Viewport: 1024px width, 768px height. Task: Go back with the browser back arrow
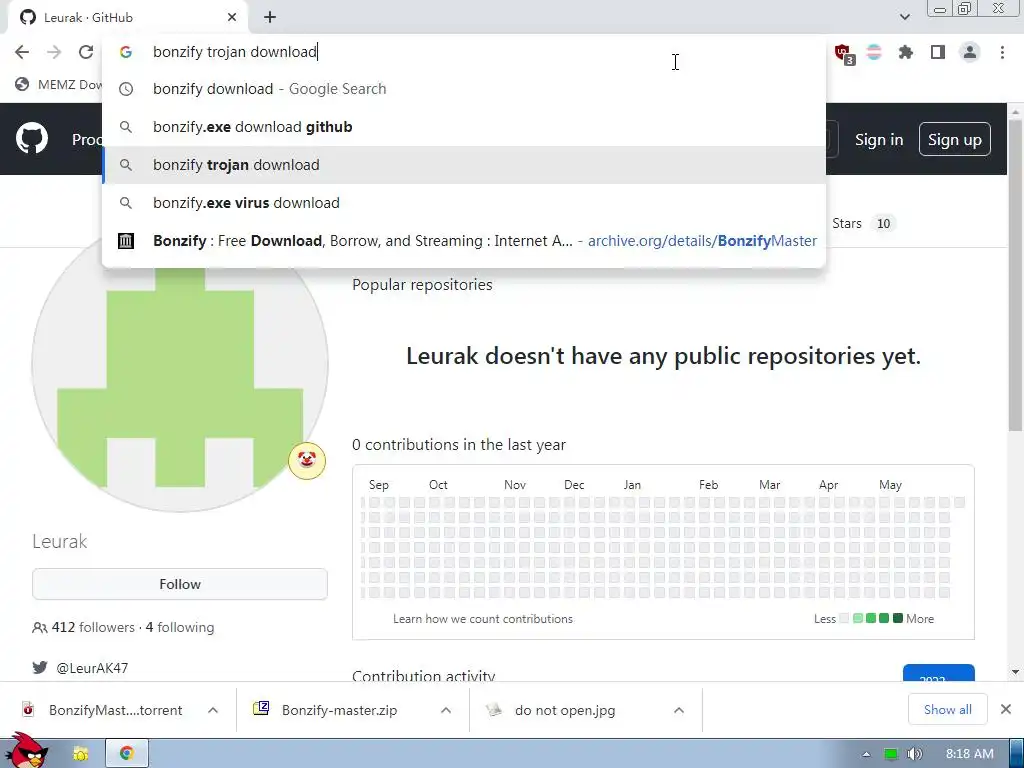22,52
